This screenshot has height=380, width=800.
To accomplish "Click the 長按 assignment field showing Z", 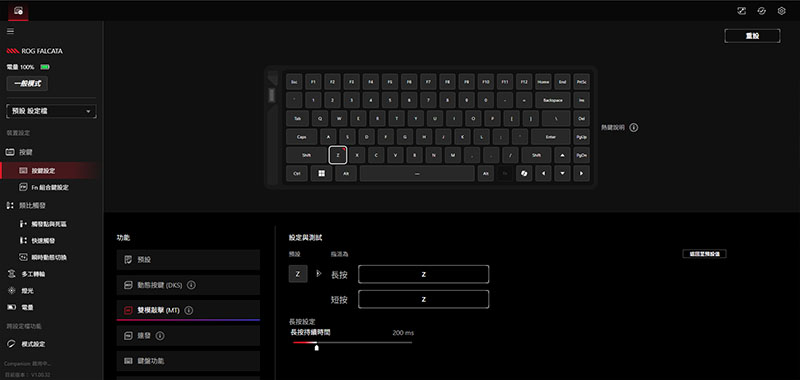I will click(423, 274).
